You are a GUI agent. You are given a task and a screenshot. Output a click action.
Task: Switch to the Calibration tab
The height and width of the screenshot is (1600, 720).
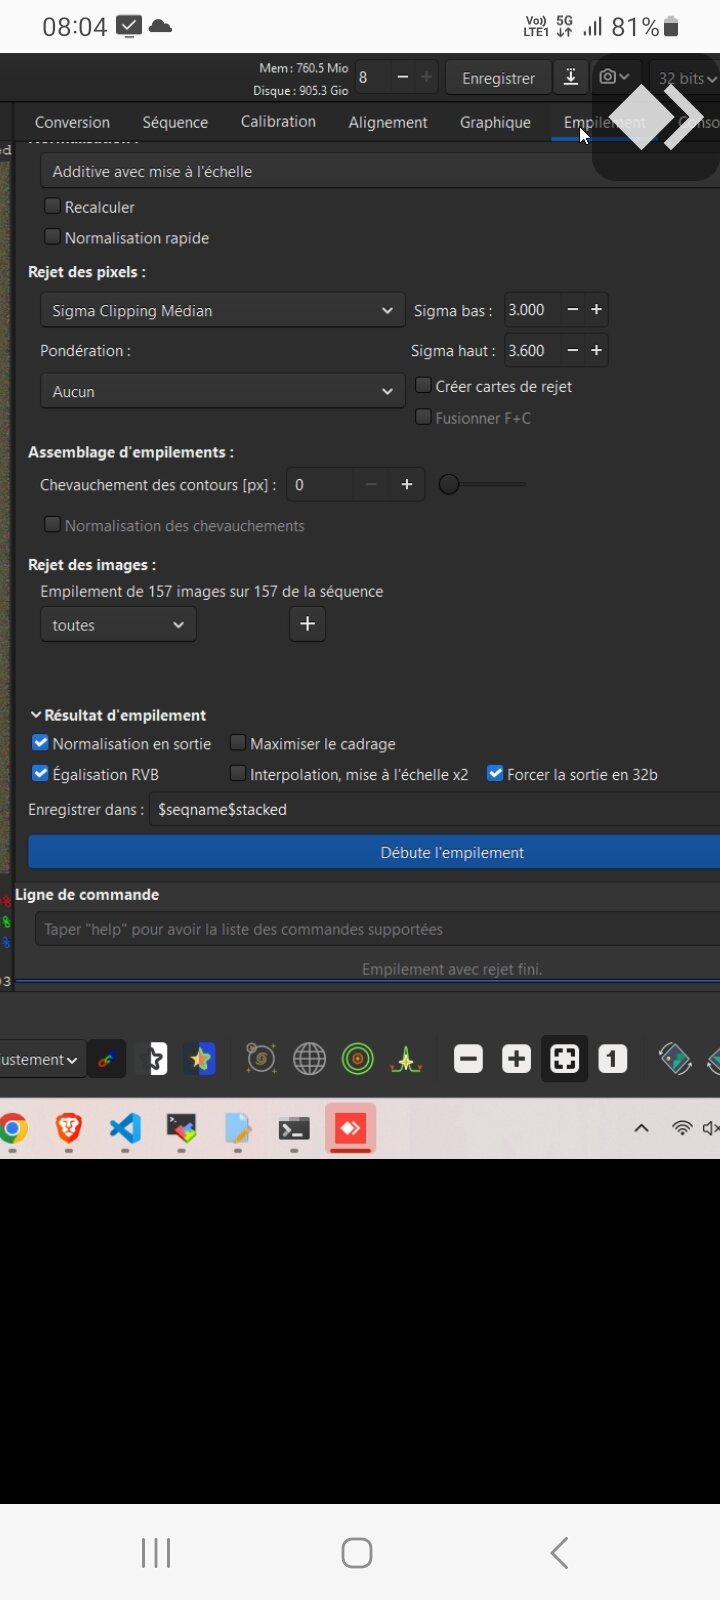click(278, 121)
